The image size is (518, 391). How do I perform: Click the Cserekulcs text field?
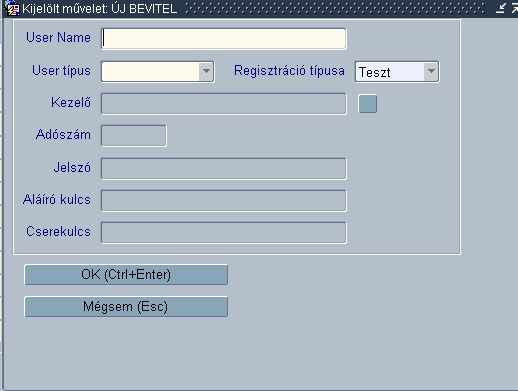point(224,232)
